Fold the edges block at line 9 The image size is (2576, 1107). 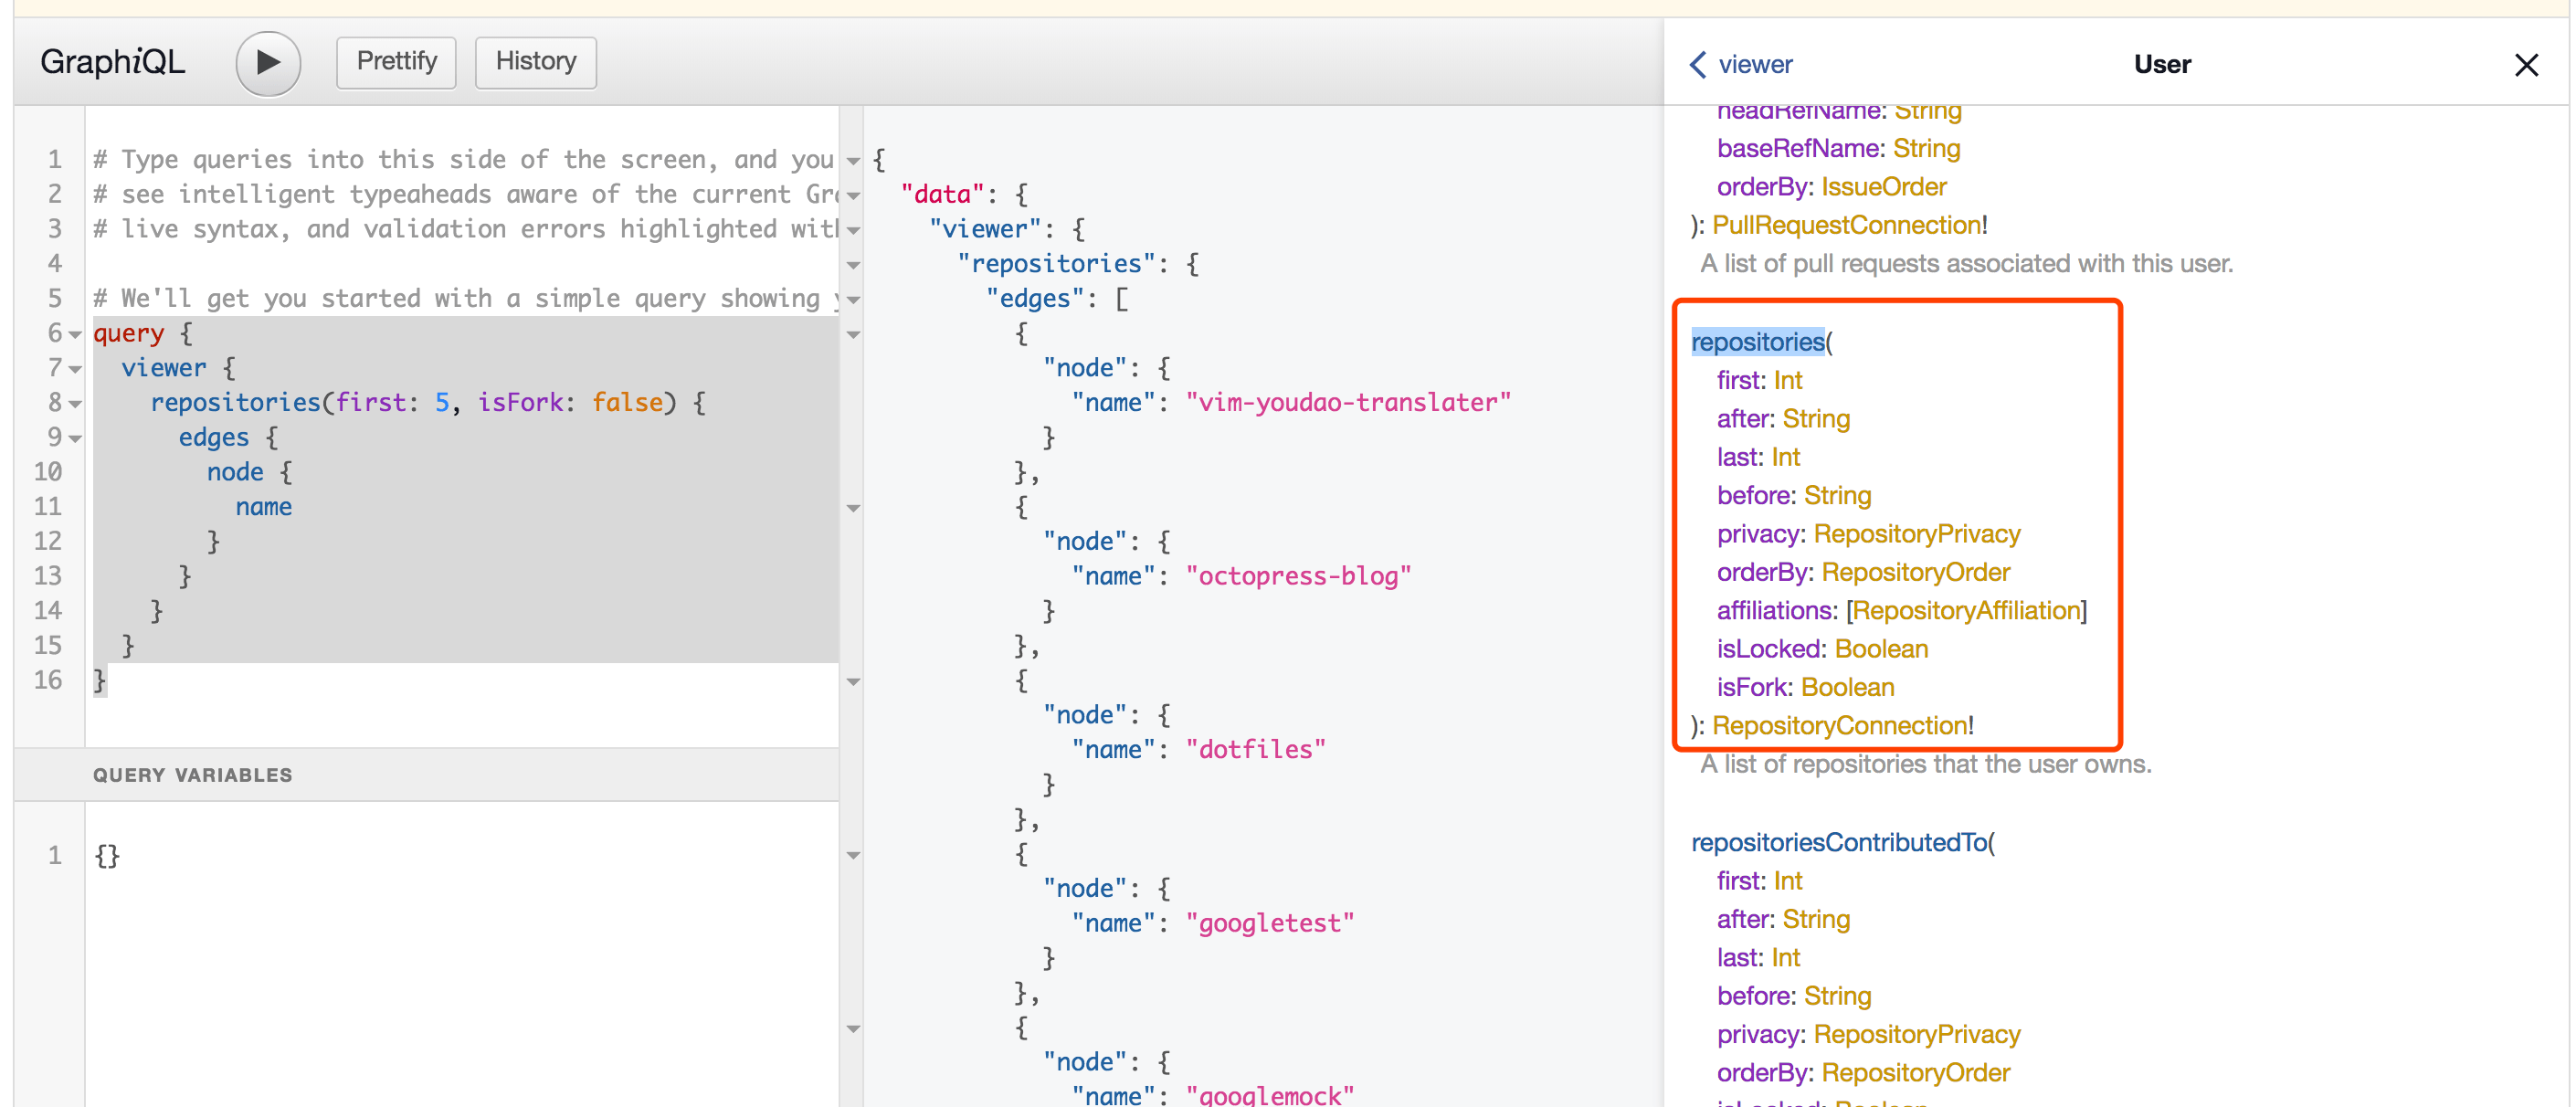[x=75, y=439]
